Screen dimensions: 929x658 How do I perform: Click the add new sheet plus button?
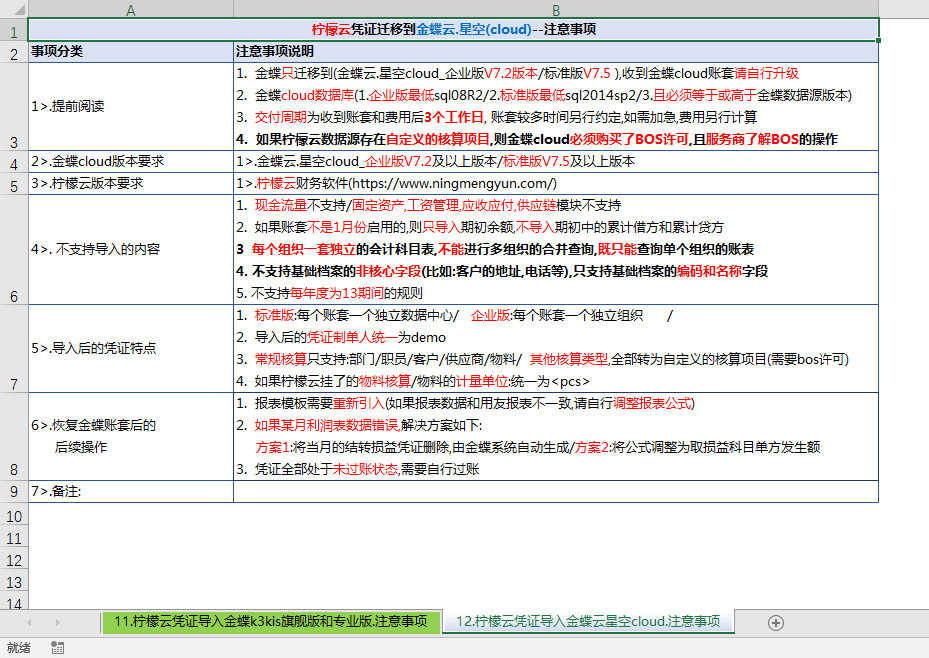pos(775,622)
